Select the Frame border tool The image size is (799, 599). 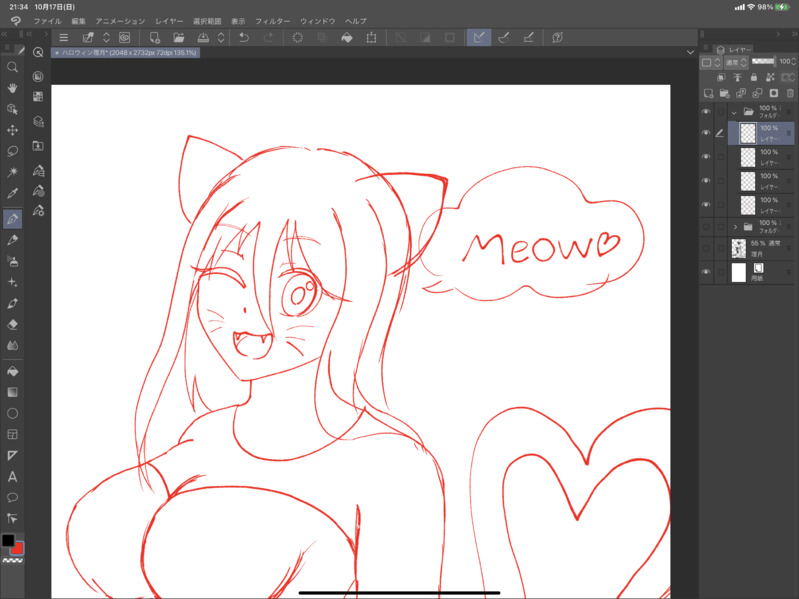13,434
